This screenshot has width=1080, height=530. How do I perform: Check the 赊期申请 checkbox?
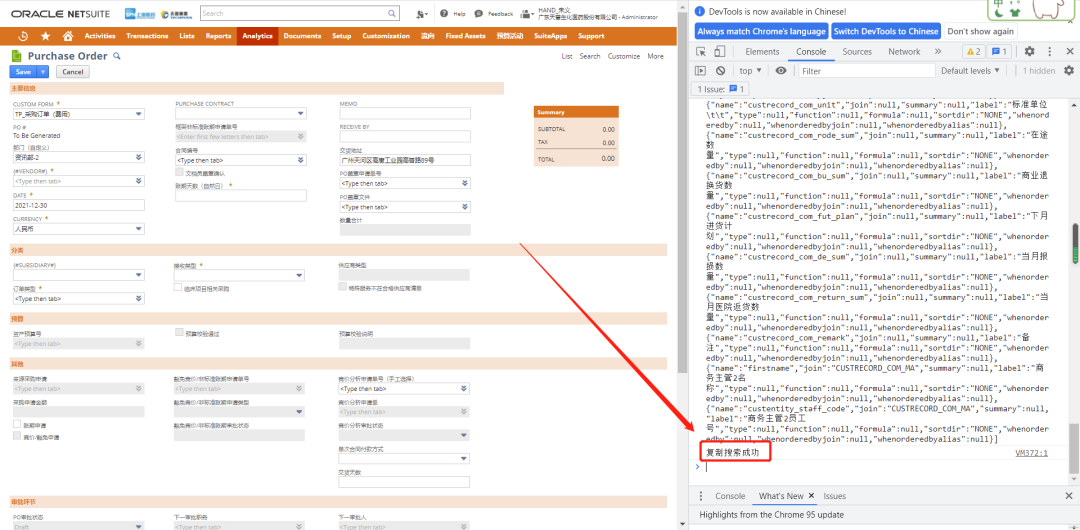point(18,425)
